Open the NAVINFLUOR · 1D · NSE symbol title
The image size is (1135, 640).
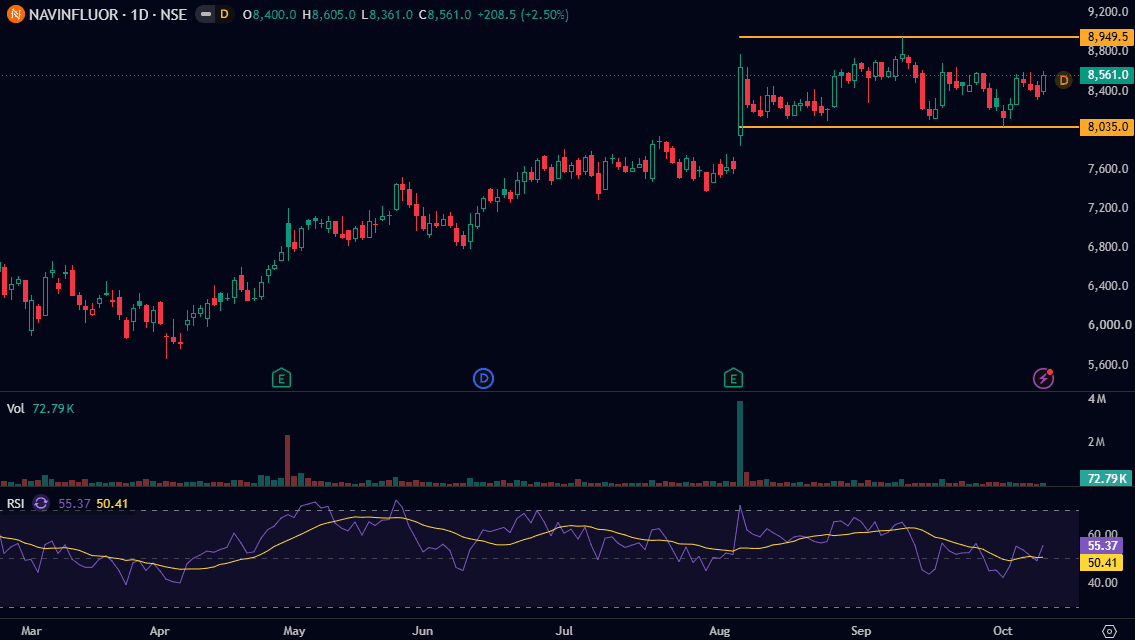tap(108, 14)
